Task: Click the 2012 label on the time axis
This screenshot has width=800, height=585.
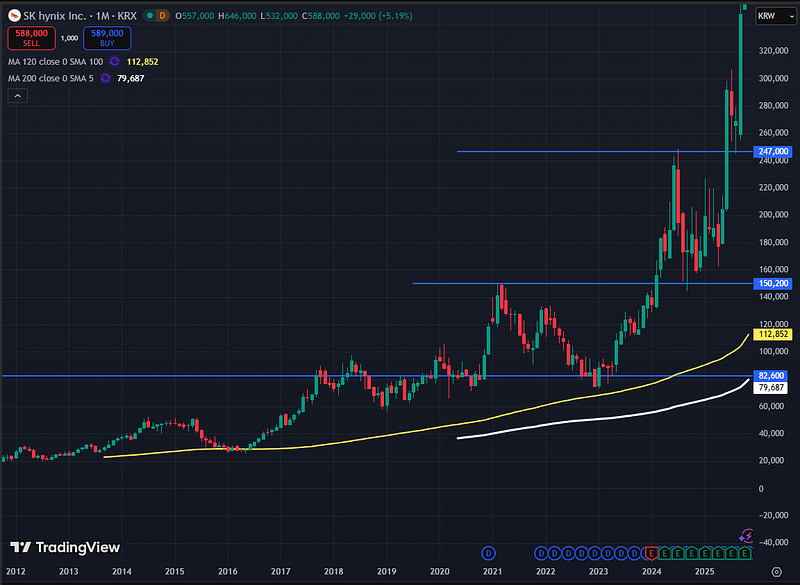Action: click(x=16, y=571)
